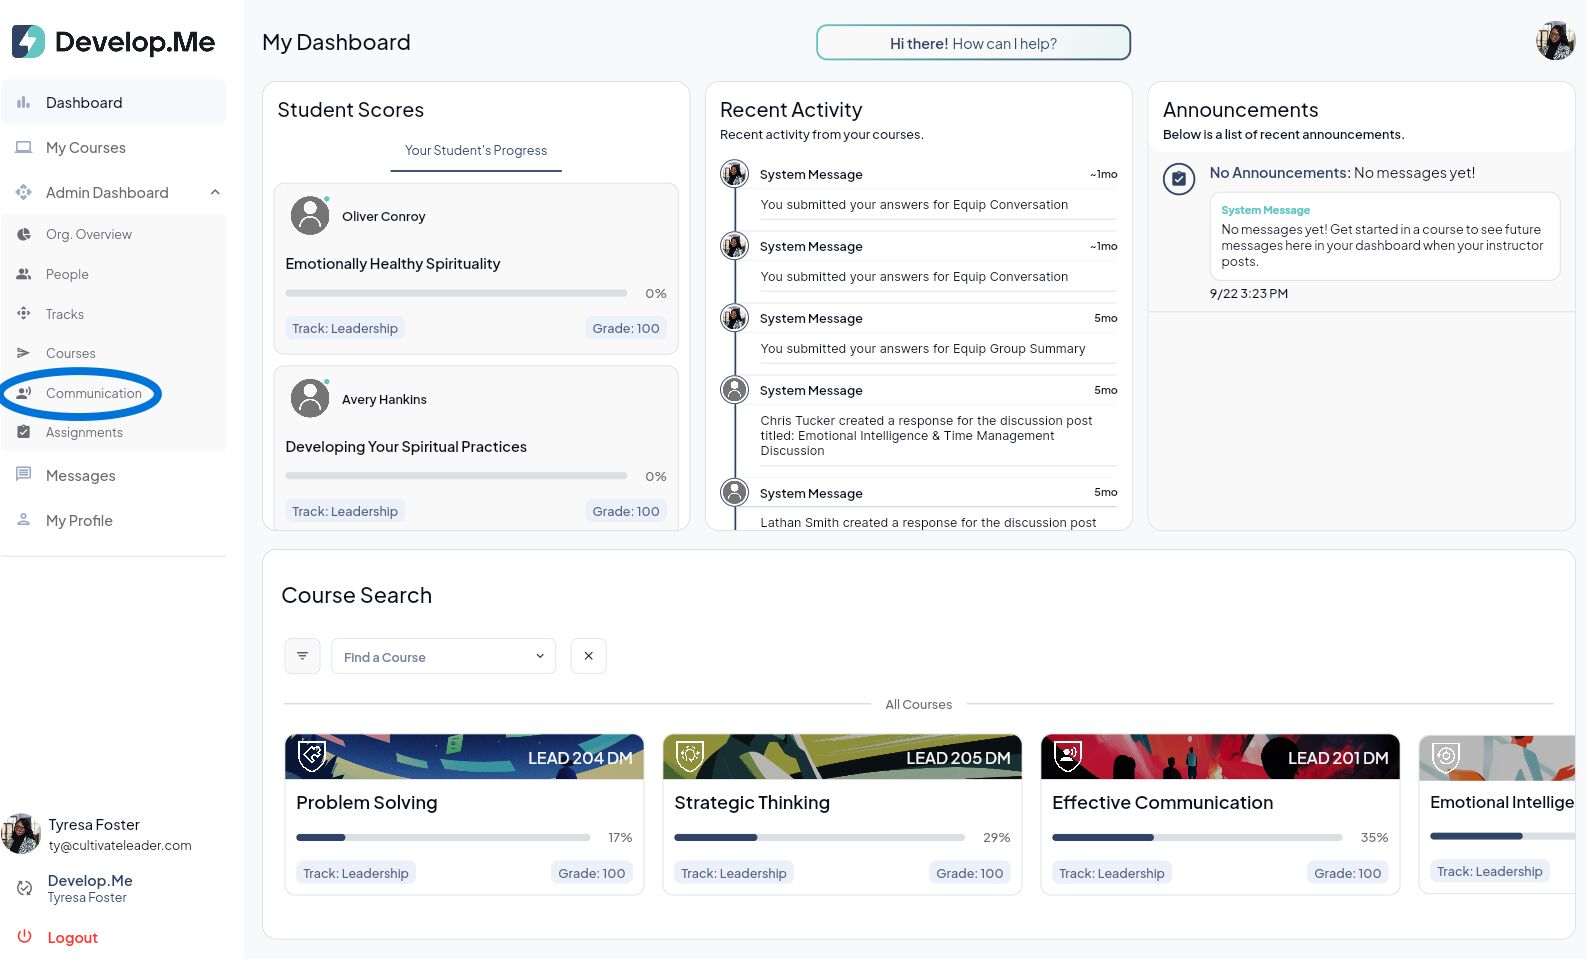Image resolution: width=1586 pixels, height=959 pixels.
Task: Clear the course search with the X button
Action: (588, 656)
